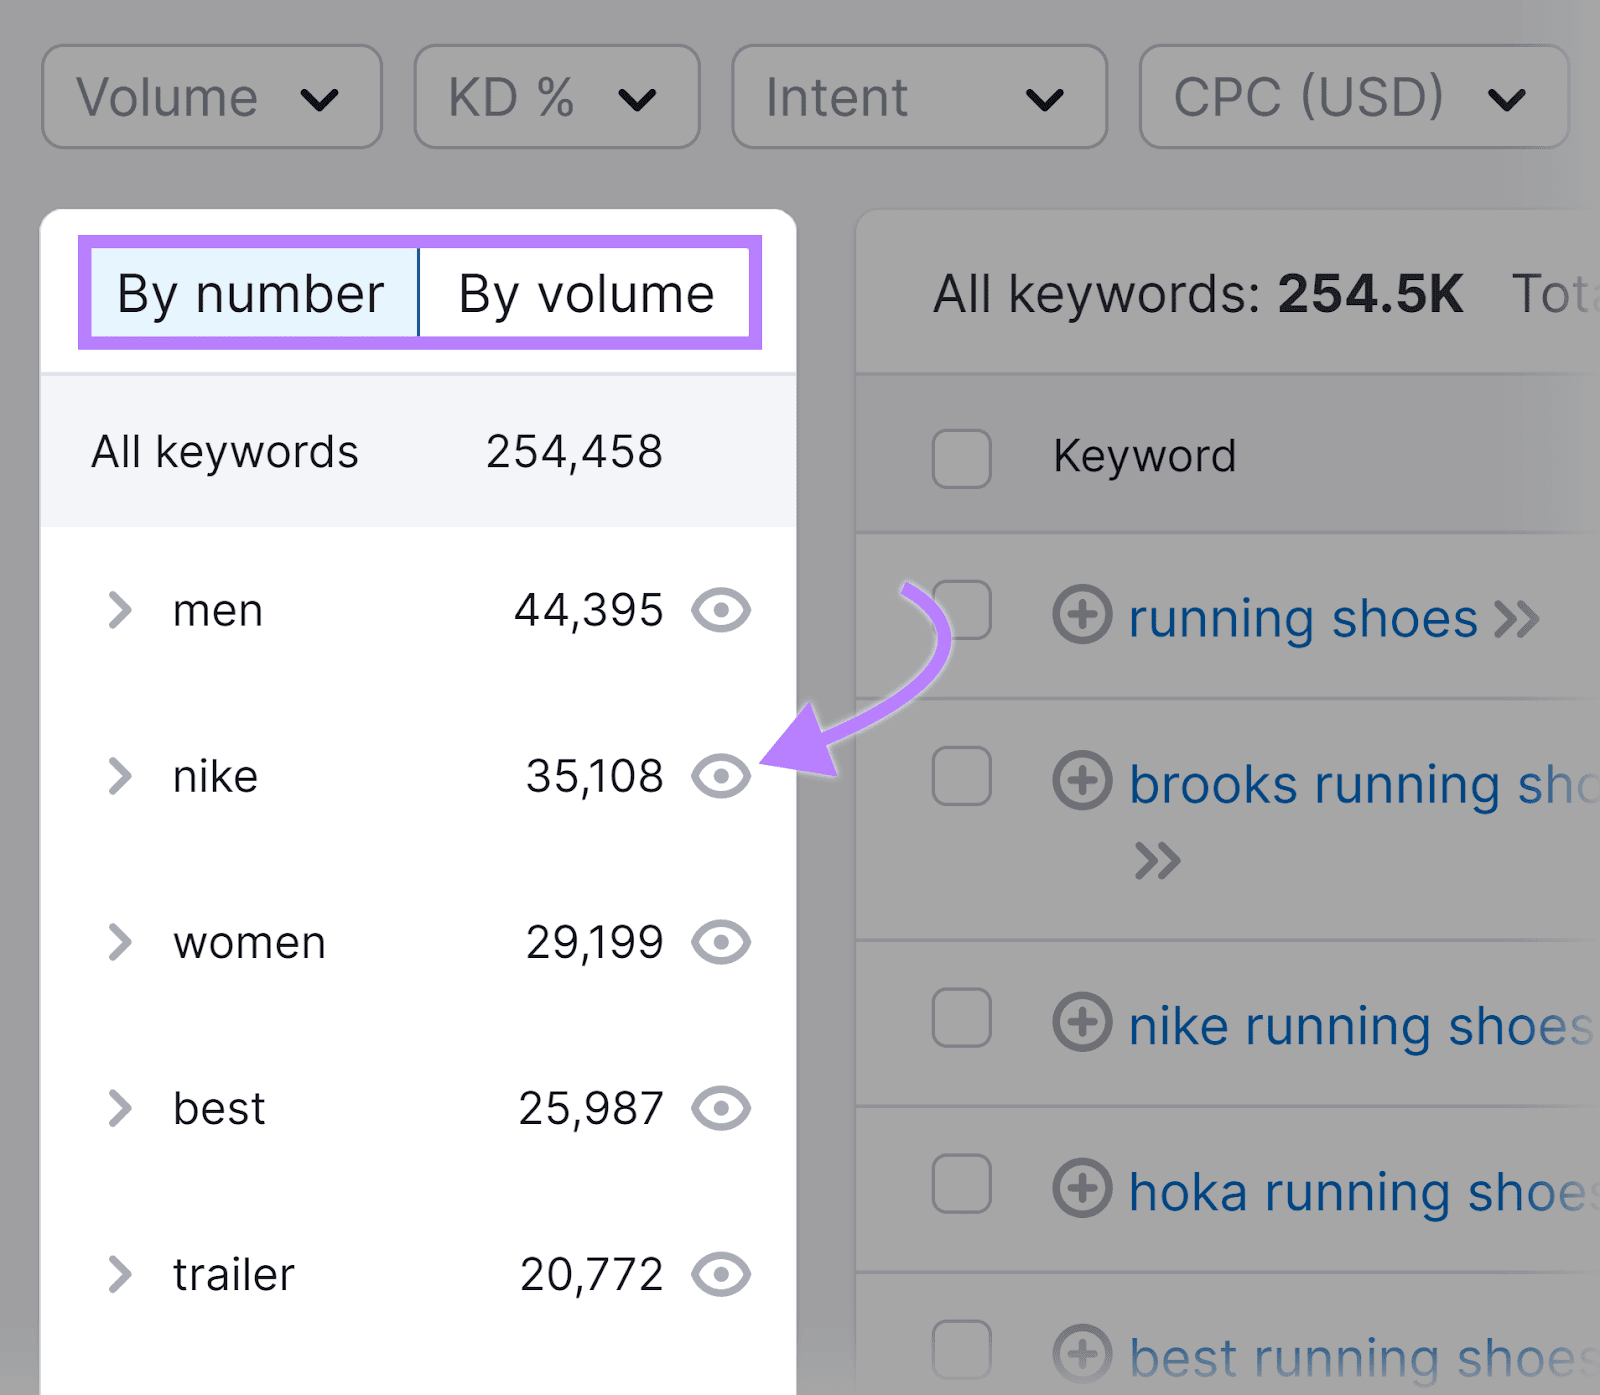The height and width of the screenshot is (1395, 1600).
Task: Toggle eye icon for best group
Action: 721,1108
